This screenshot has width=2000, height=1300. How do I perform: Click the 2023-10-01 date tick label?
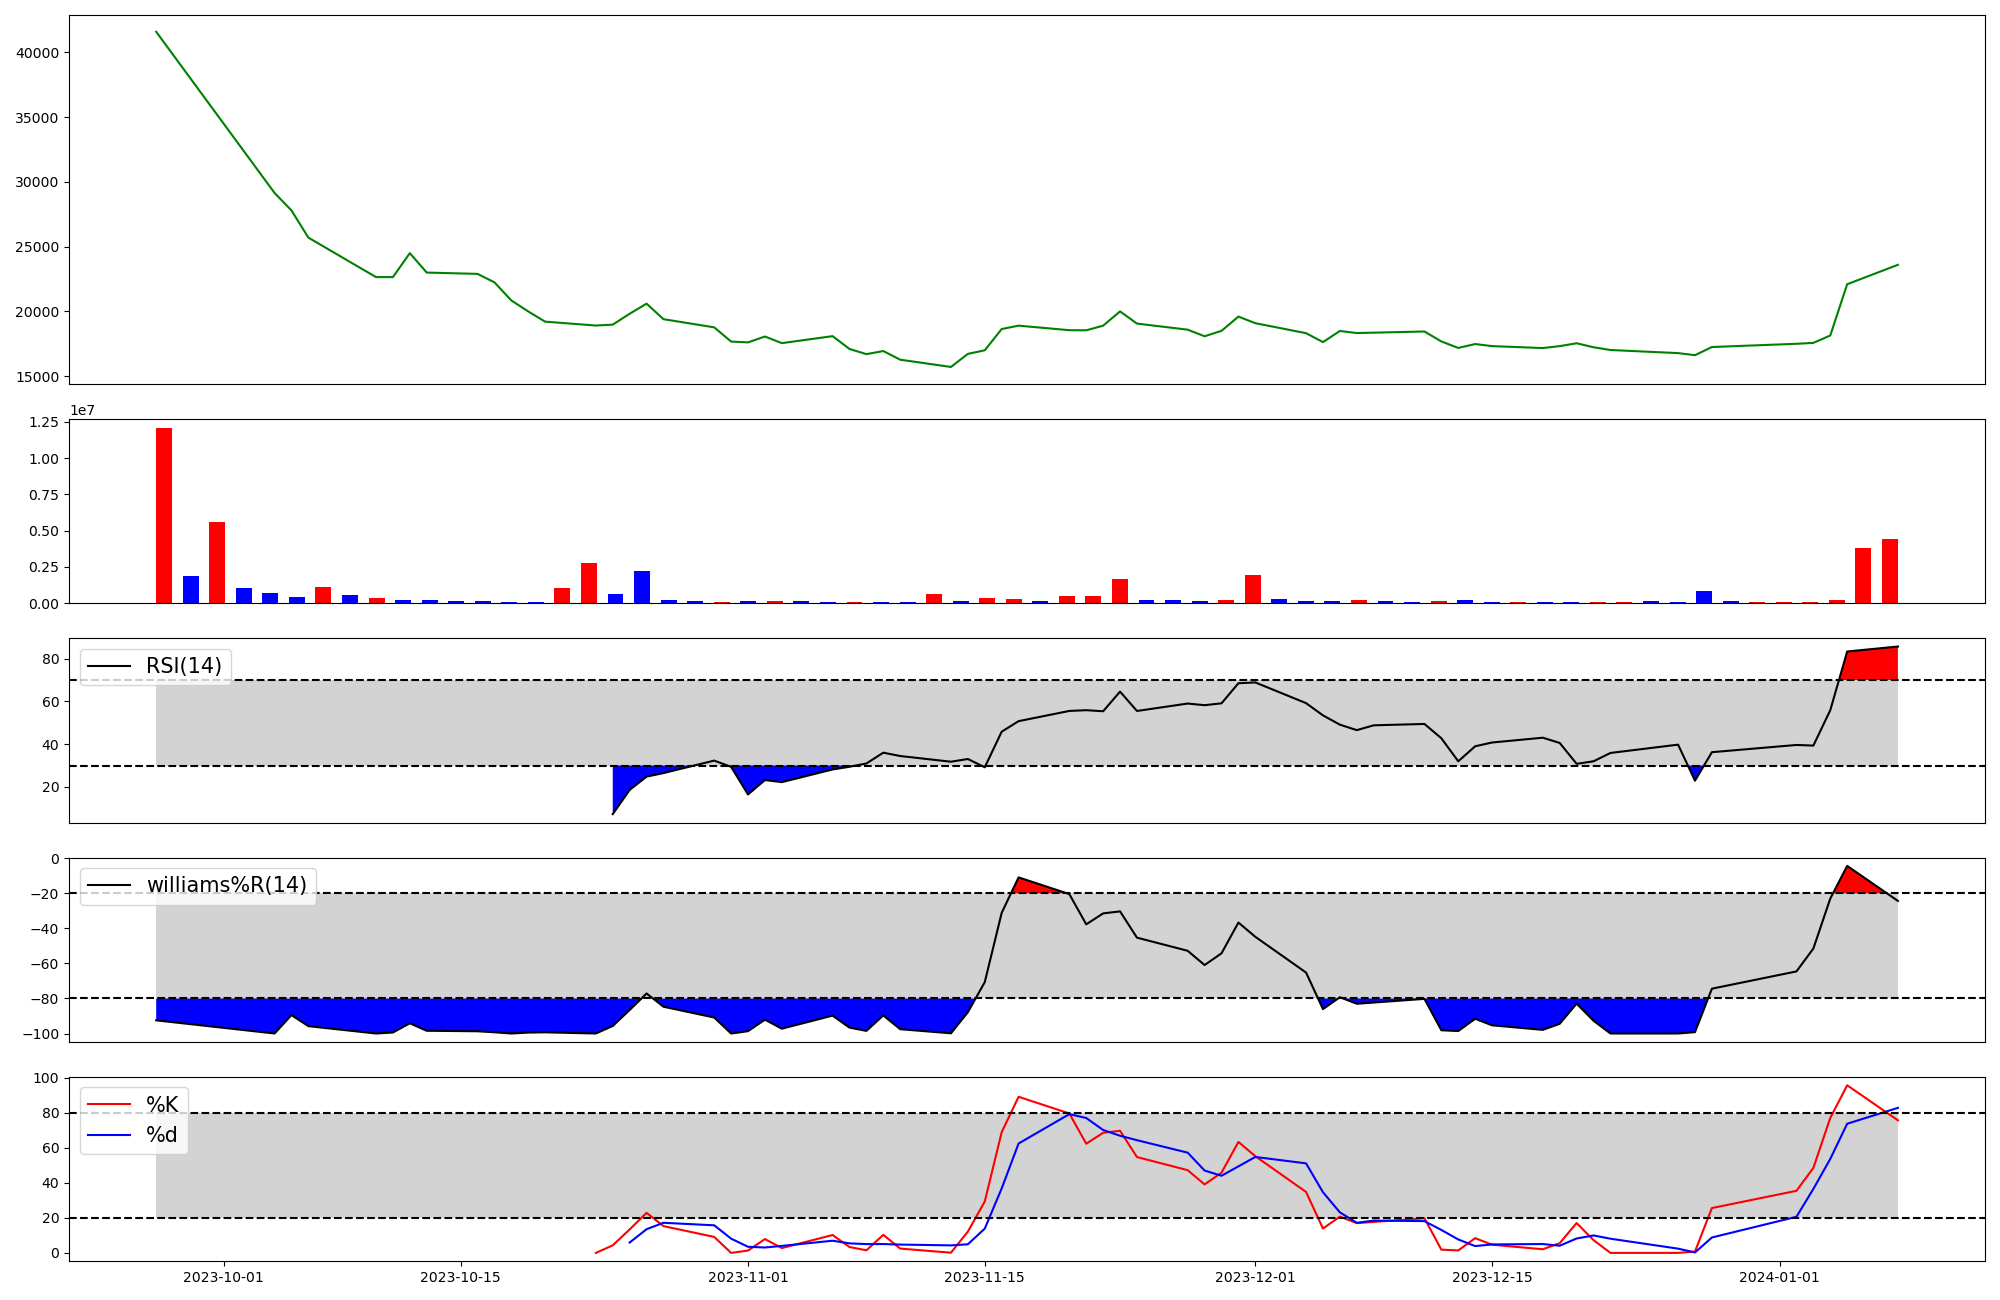pos(224,1277)
